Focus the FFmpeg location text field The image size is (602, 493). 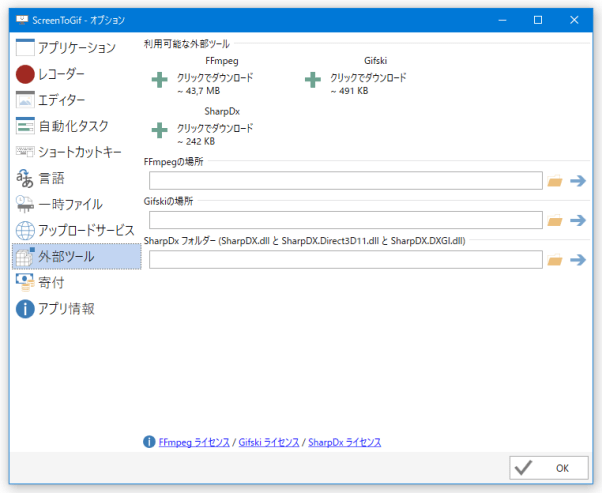[345, 181]
